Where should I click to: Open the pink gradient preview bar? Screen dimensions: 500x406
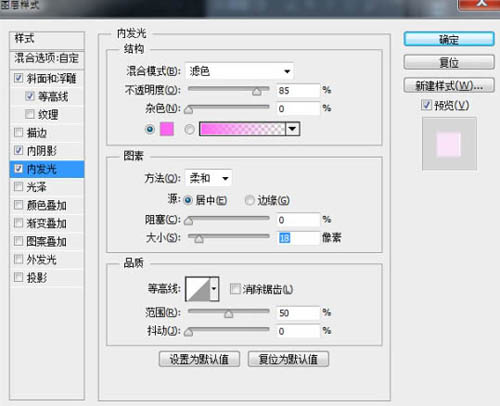(243, 129)
